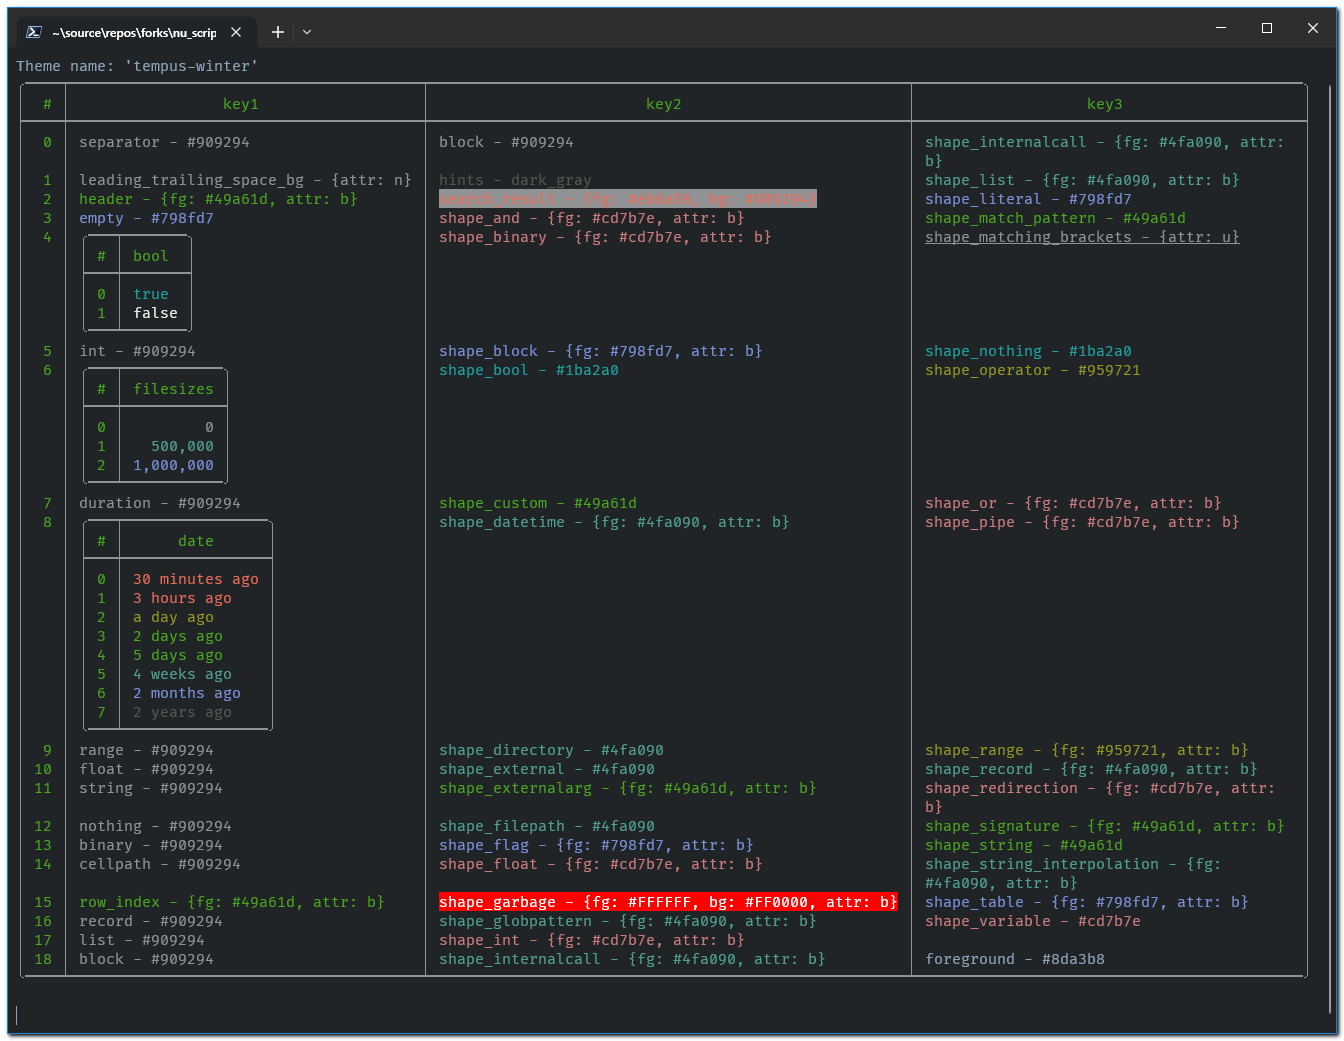This screenshot has height=1041, width=1344.
Task: Click the '500,000' filesize value
Action: pyautogui.click(x=183, y=446)
